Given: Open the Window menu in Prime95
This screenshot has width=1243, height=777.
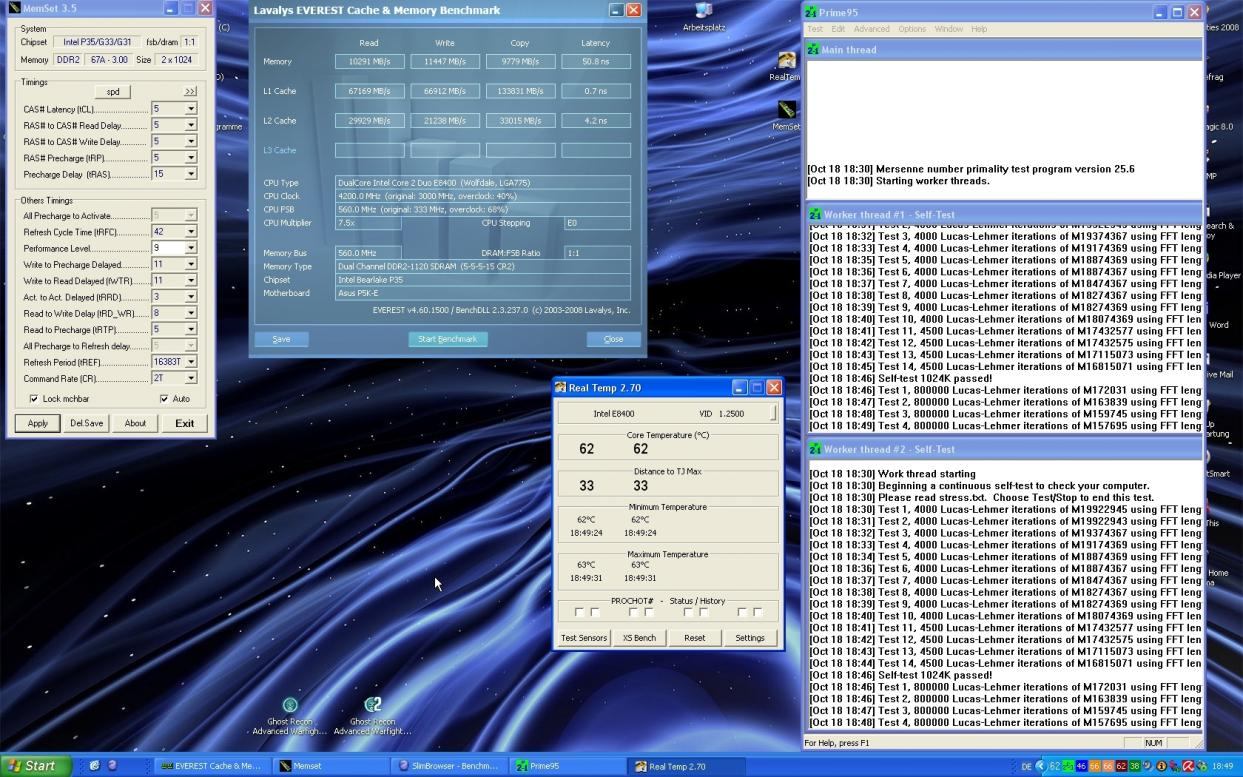Looking at the screenshot, I should (x=949, y=29).
